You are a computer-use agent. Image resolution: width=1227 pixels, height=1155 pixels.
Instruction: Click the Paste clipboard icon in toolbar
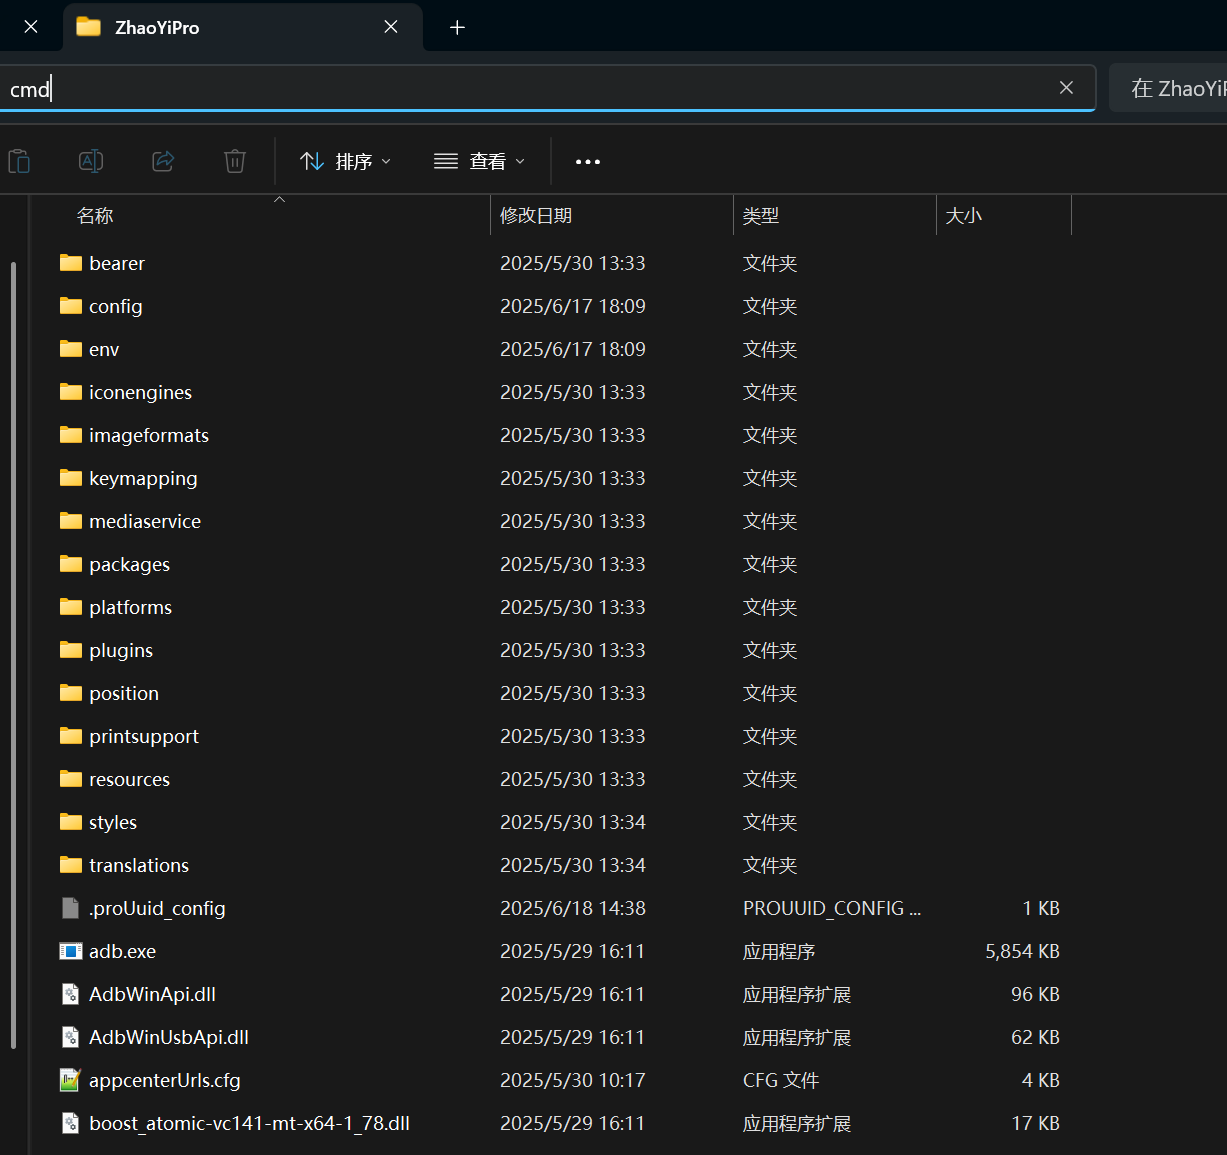coord(19,161)
